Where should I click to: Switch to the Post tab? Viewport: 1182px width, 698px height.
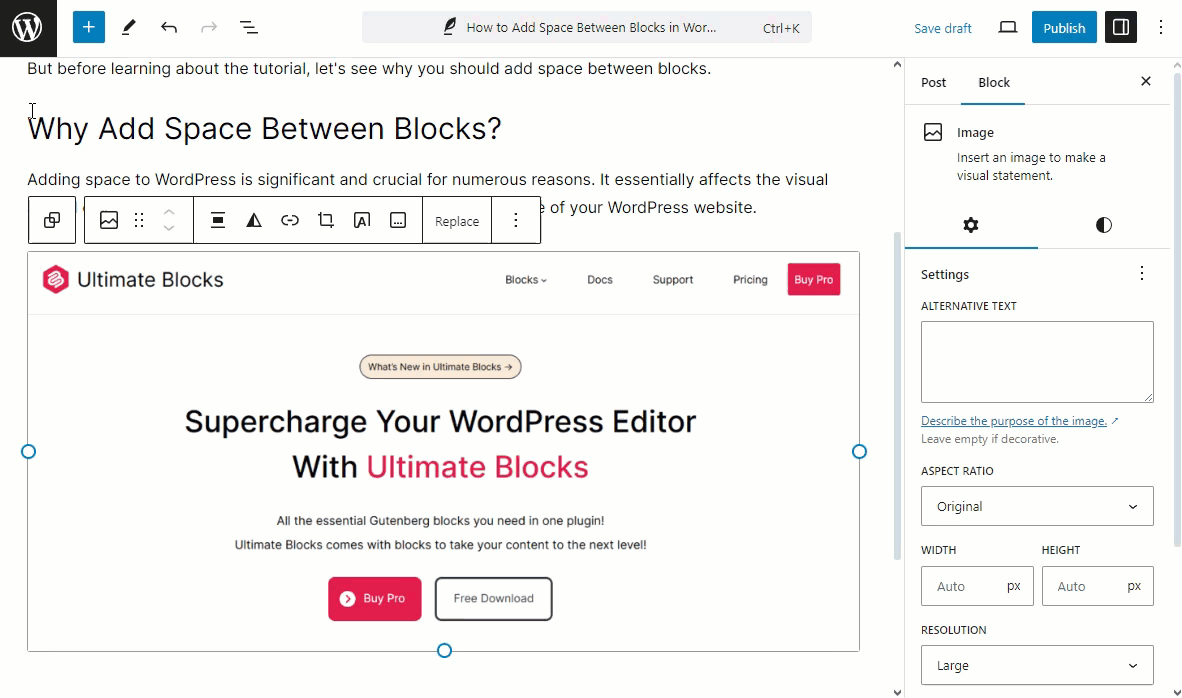[x=933, y=82]
